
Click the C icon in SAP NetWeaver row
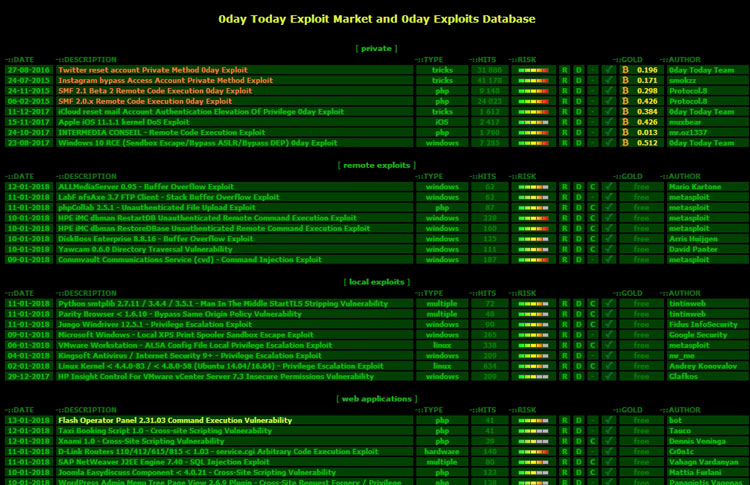(x=593, y=462)
